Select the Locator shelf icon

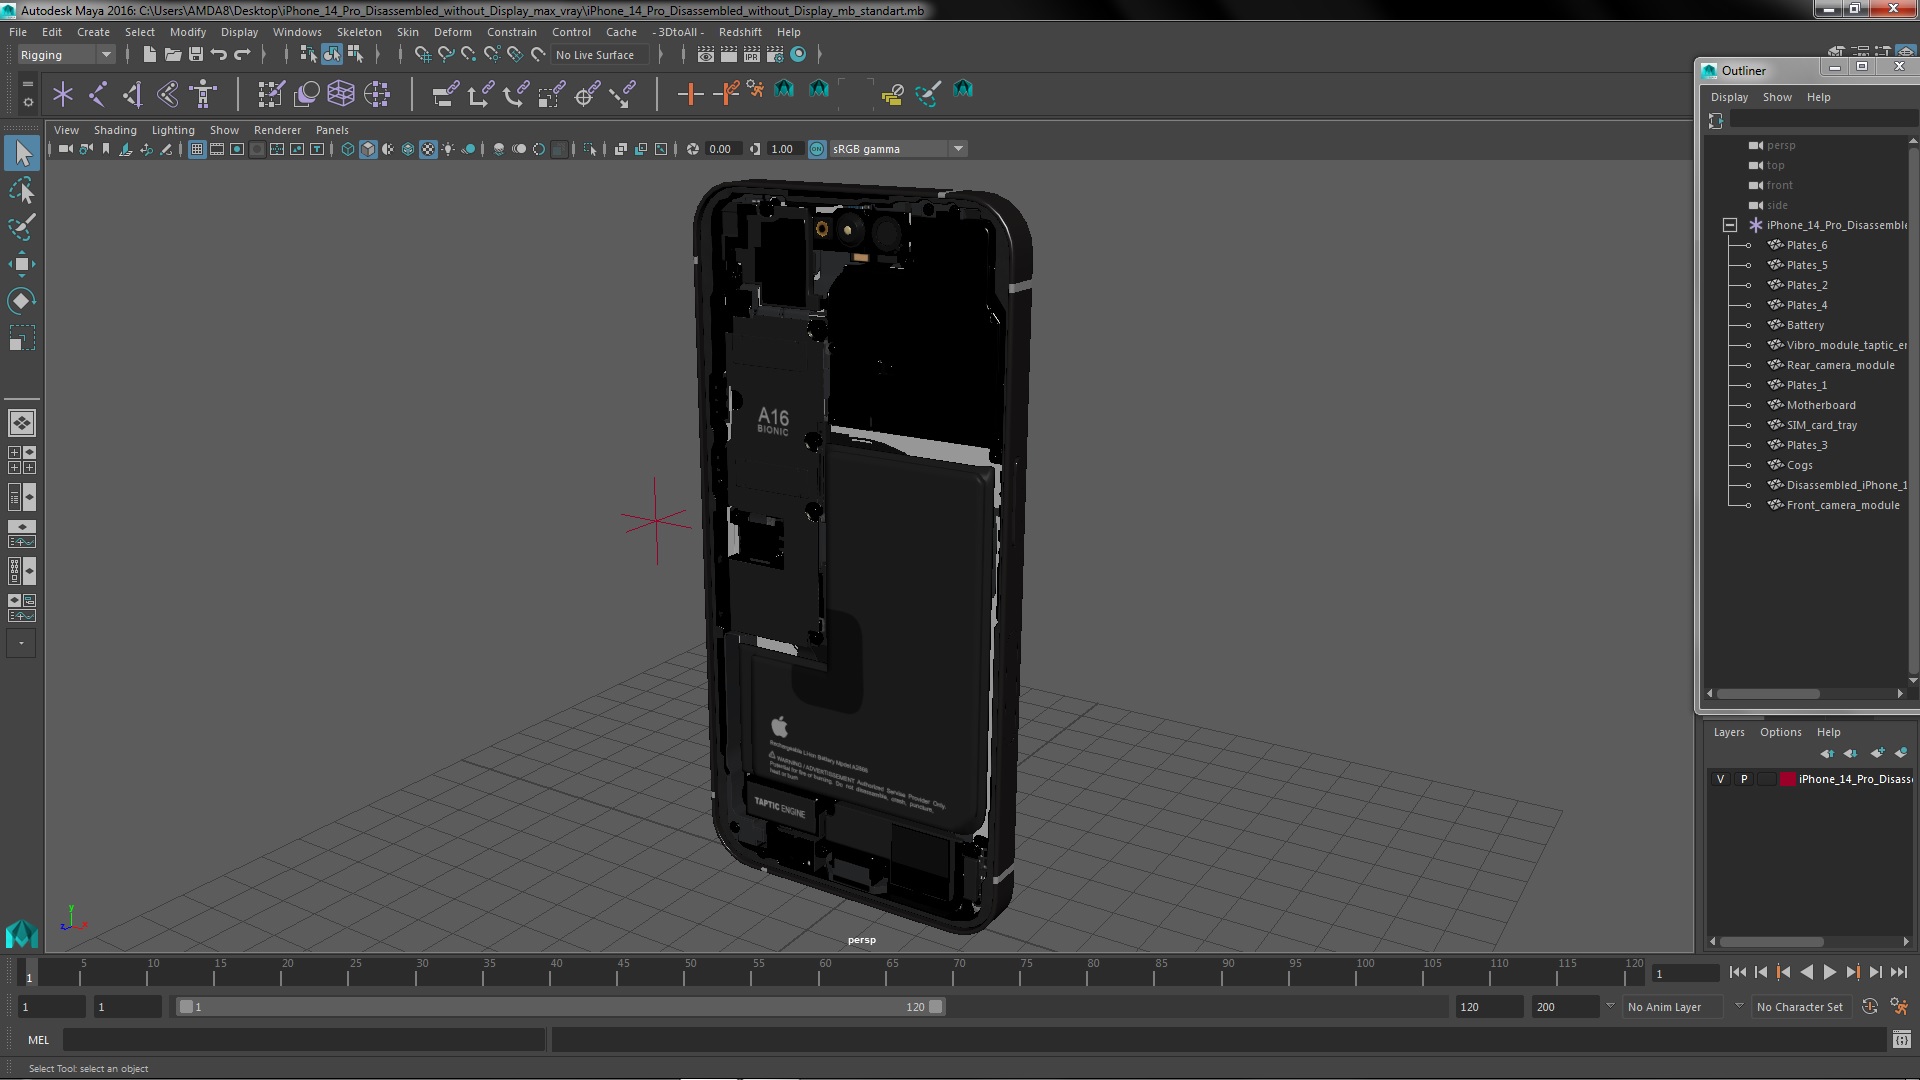(x=63, y=94)
